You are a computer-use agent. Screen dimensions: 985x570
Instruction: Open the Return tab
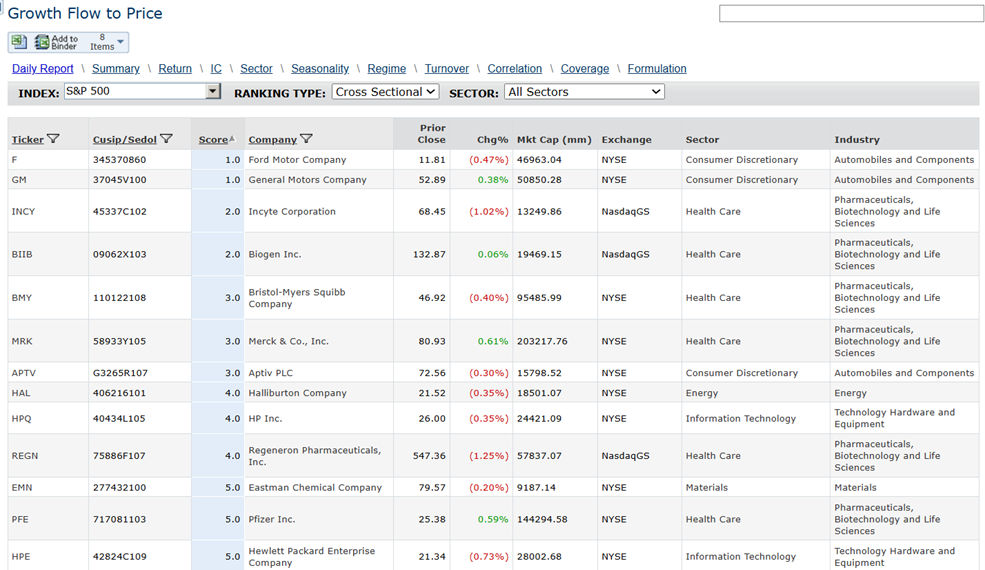(x=175, y=69)
